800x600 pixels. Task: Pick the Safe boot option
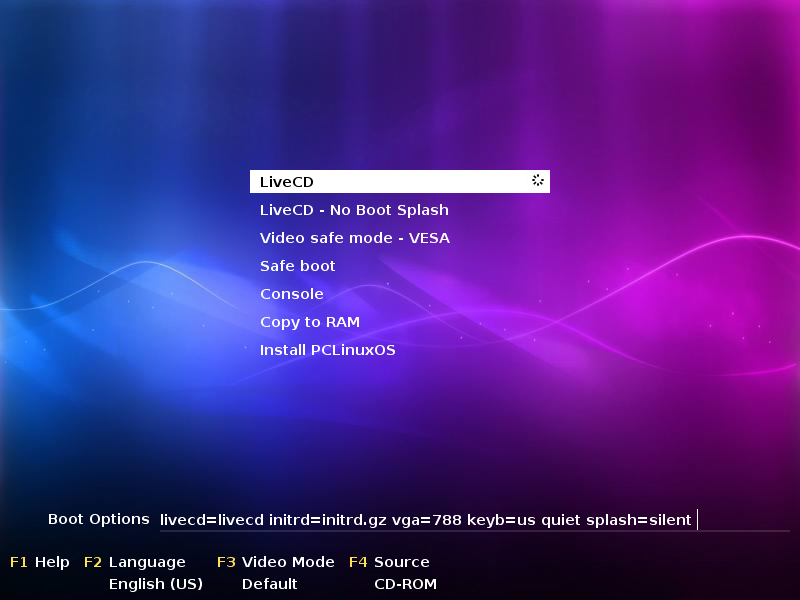(x=297, y=266)
